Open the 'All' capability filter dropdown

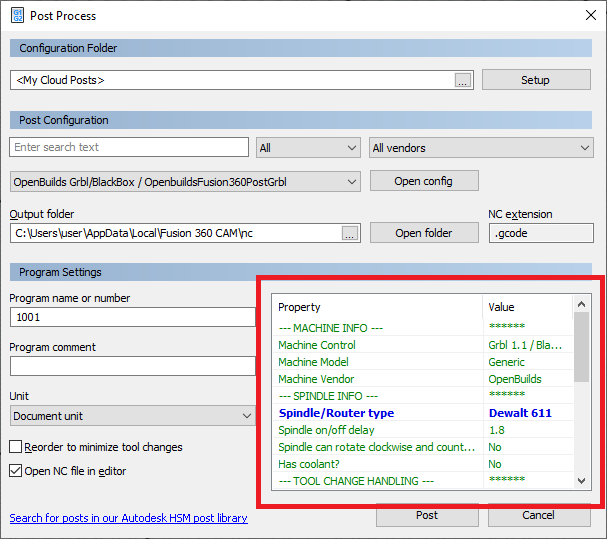(308, 148)
